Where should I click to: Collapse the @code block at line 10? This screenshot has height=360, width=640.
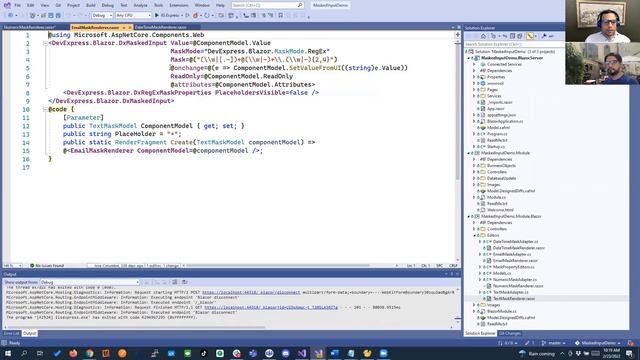45,109
